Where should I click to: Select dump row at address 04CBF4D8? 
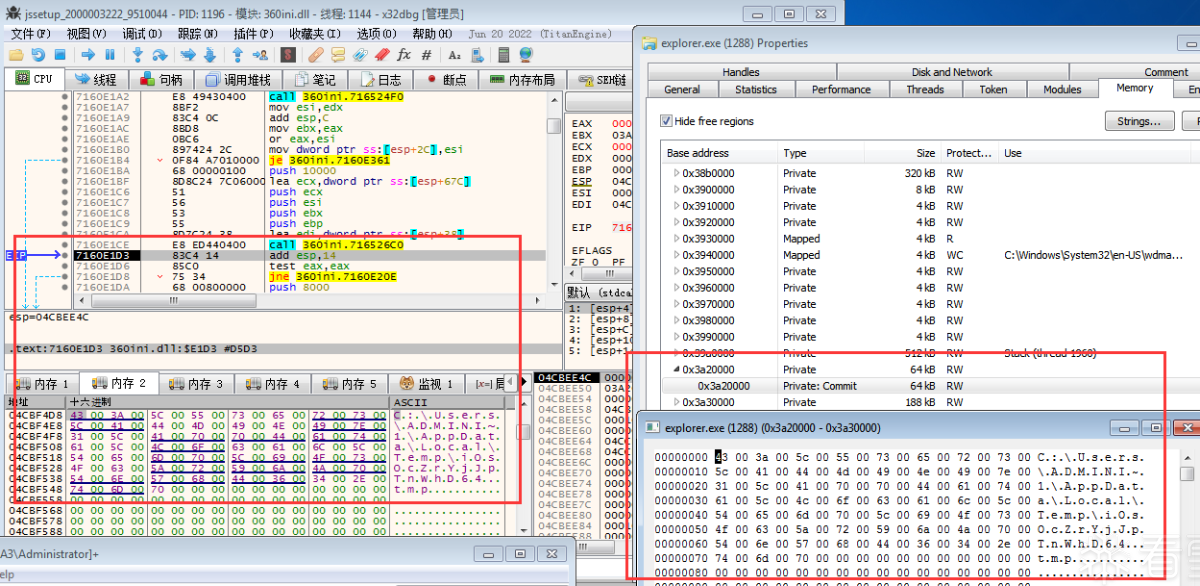pyautogui.click(x=260, y=414)
